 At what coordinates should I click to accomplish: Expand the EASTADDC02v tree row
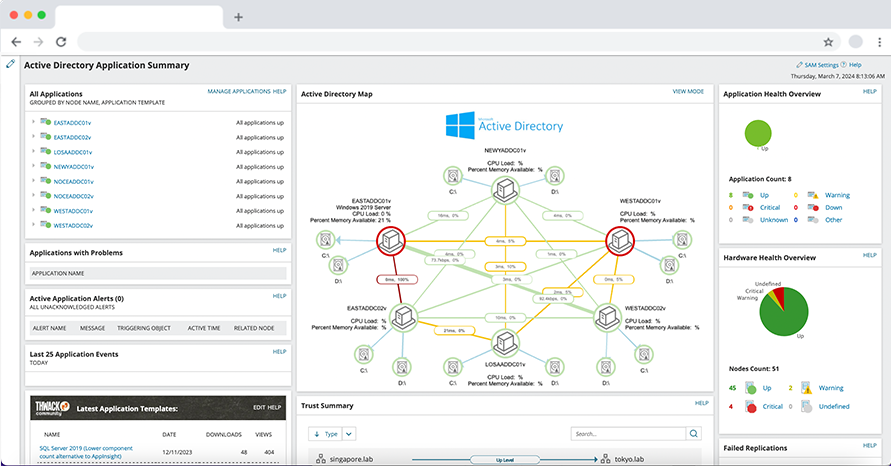pos(34,136)
